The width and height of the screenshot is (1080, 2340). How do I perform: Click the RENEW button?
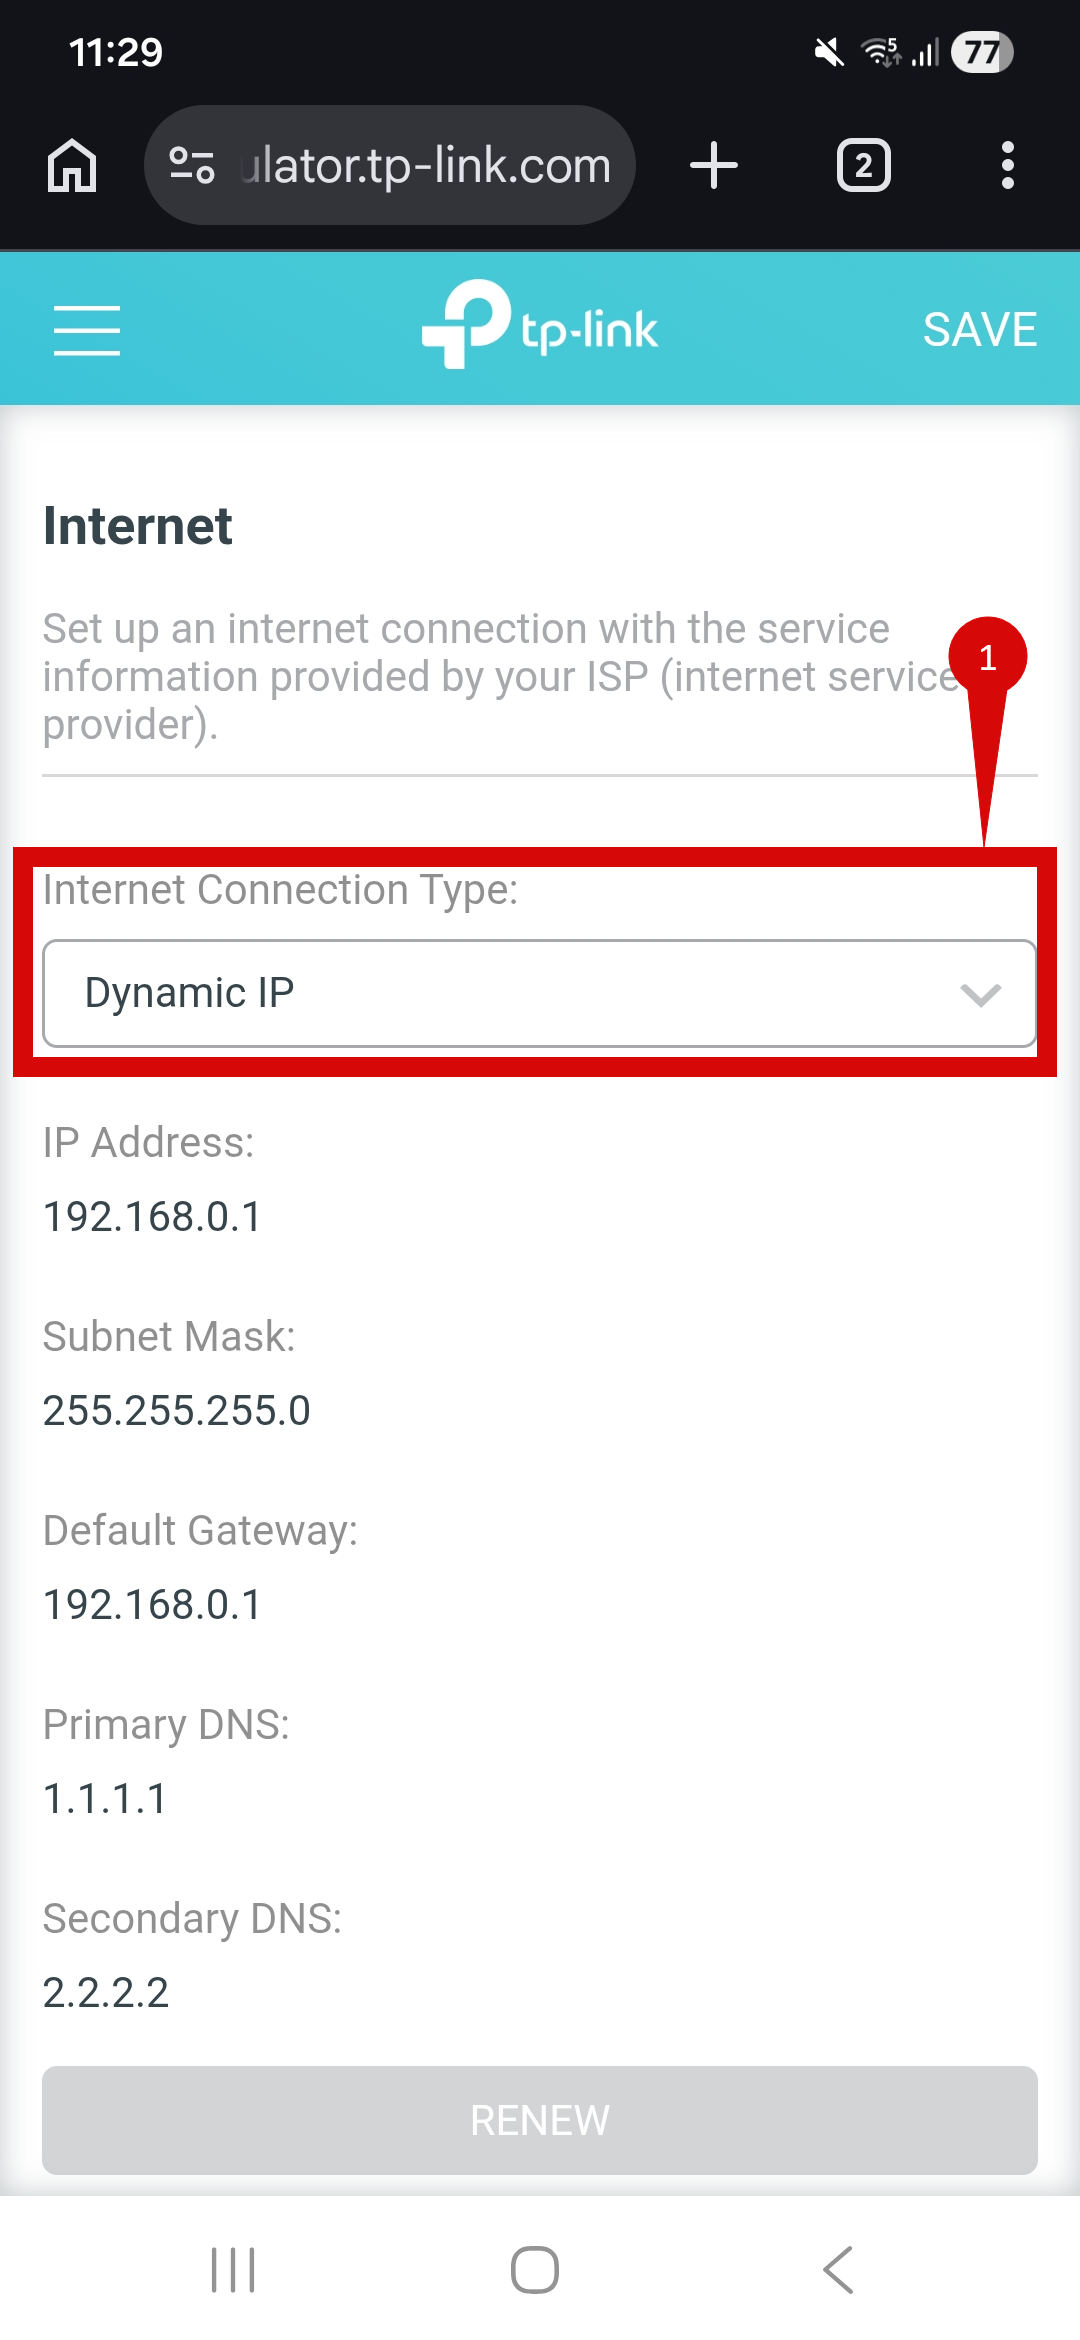(540, 2120)
